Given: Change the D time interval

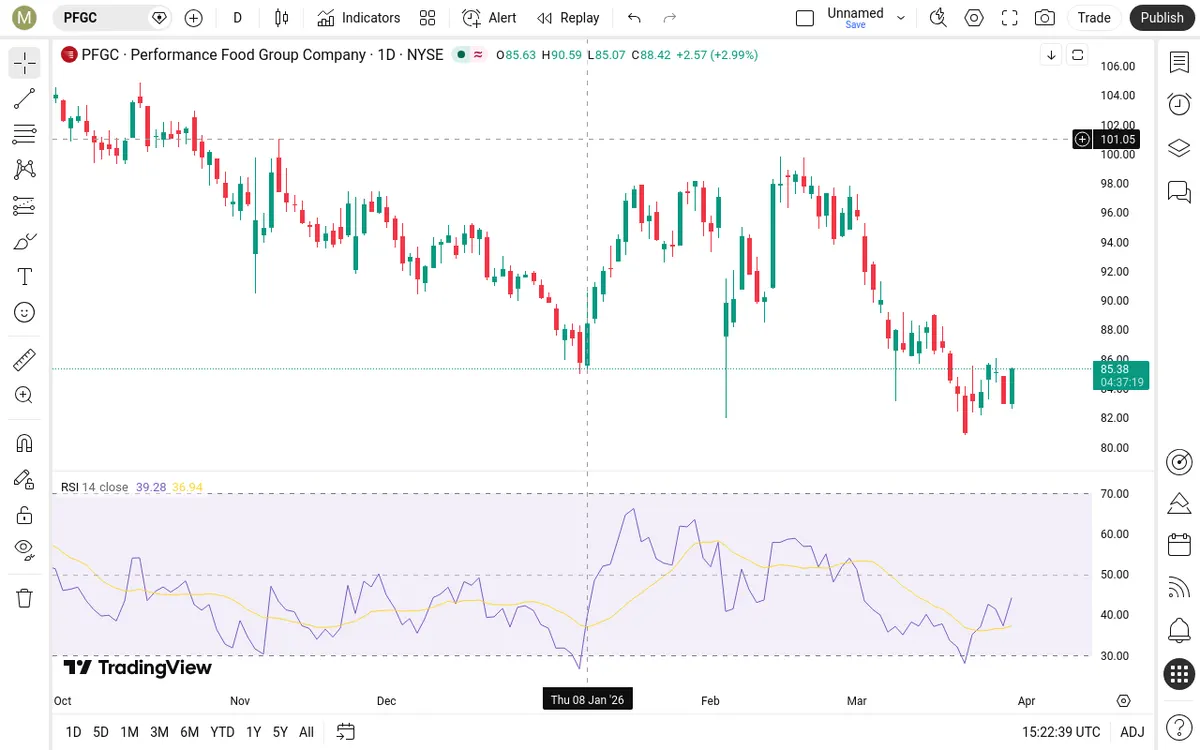Looking at the screenshot, I should pyautogui.click(x=237, y=17).
